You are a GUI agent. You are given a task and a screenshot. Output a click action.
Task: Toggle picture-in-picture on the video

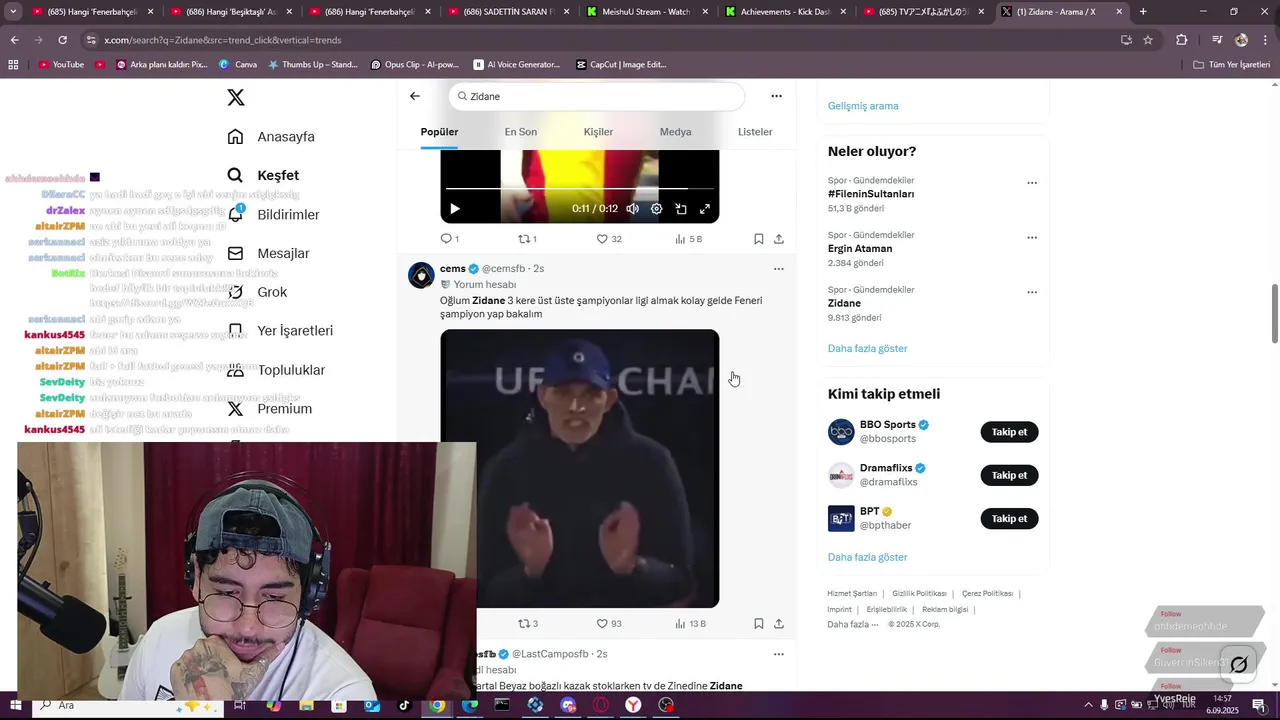click(x=681, y=209)
